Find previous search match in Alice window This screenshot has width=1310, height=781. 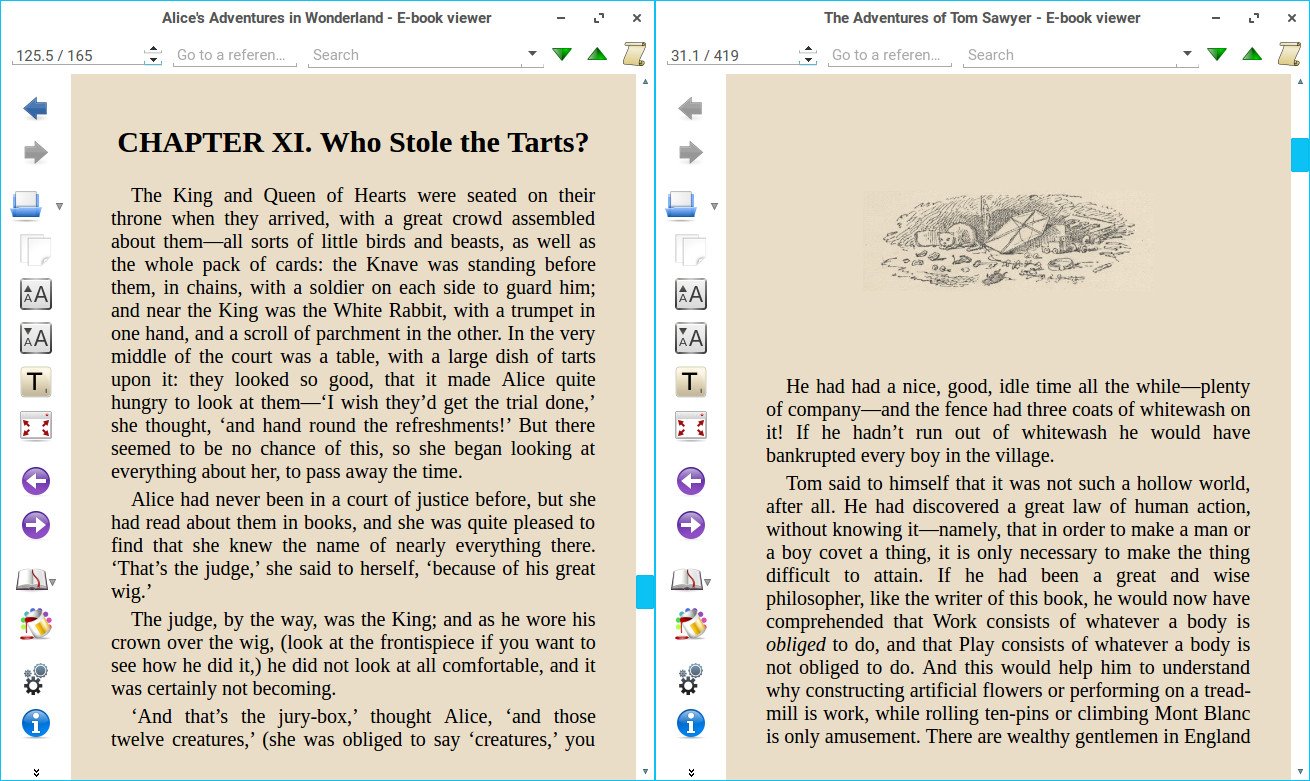coord(597,54)
